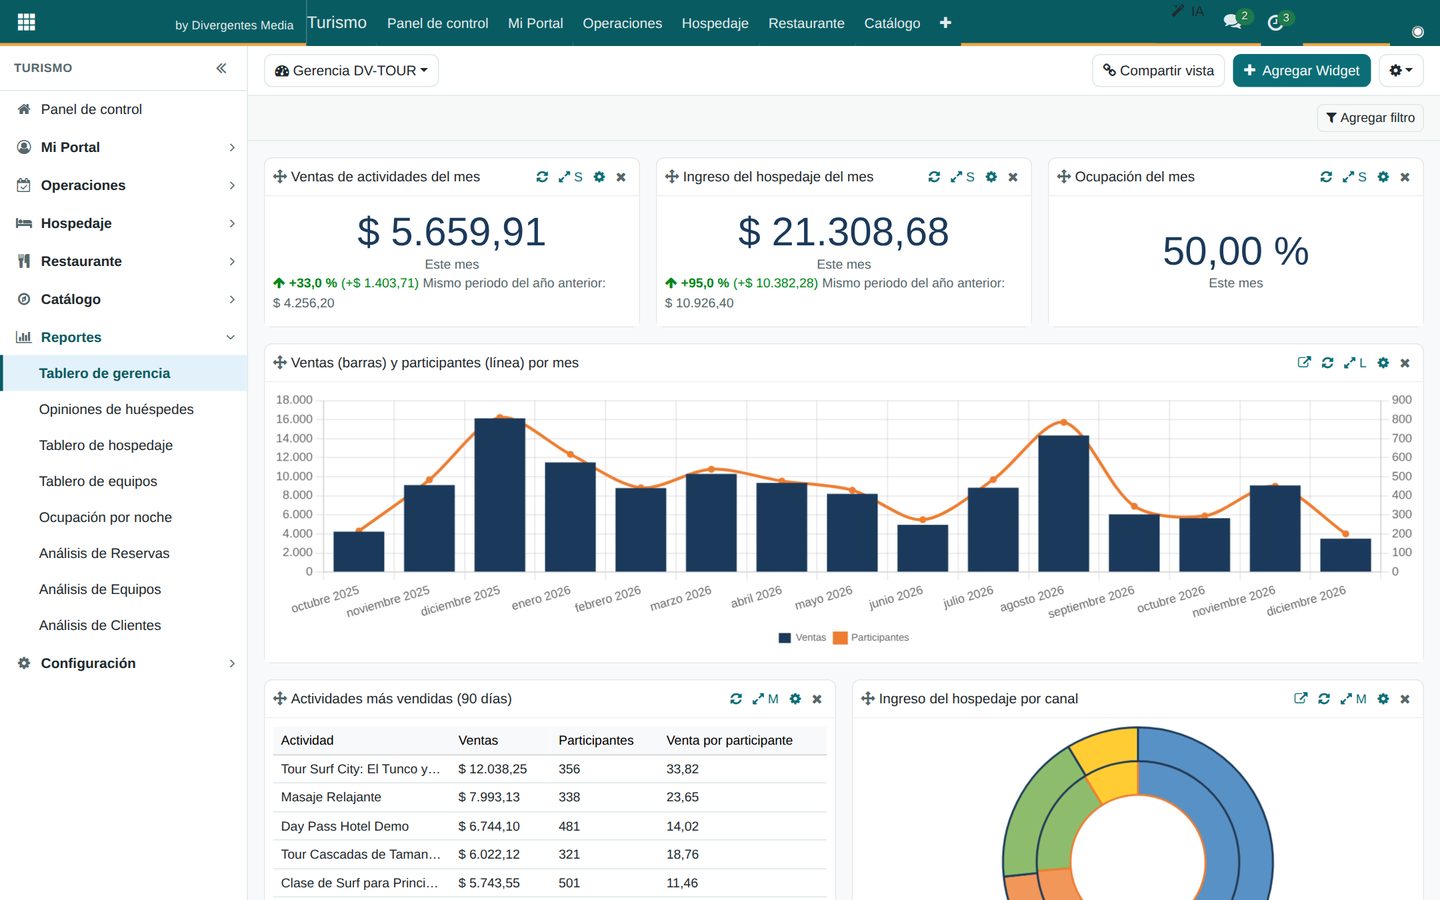1440x900 pixels.
Task: Refresh the Ventas de actividades del mes widget
Action: pos(542,177)
